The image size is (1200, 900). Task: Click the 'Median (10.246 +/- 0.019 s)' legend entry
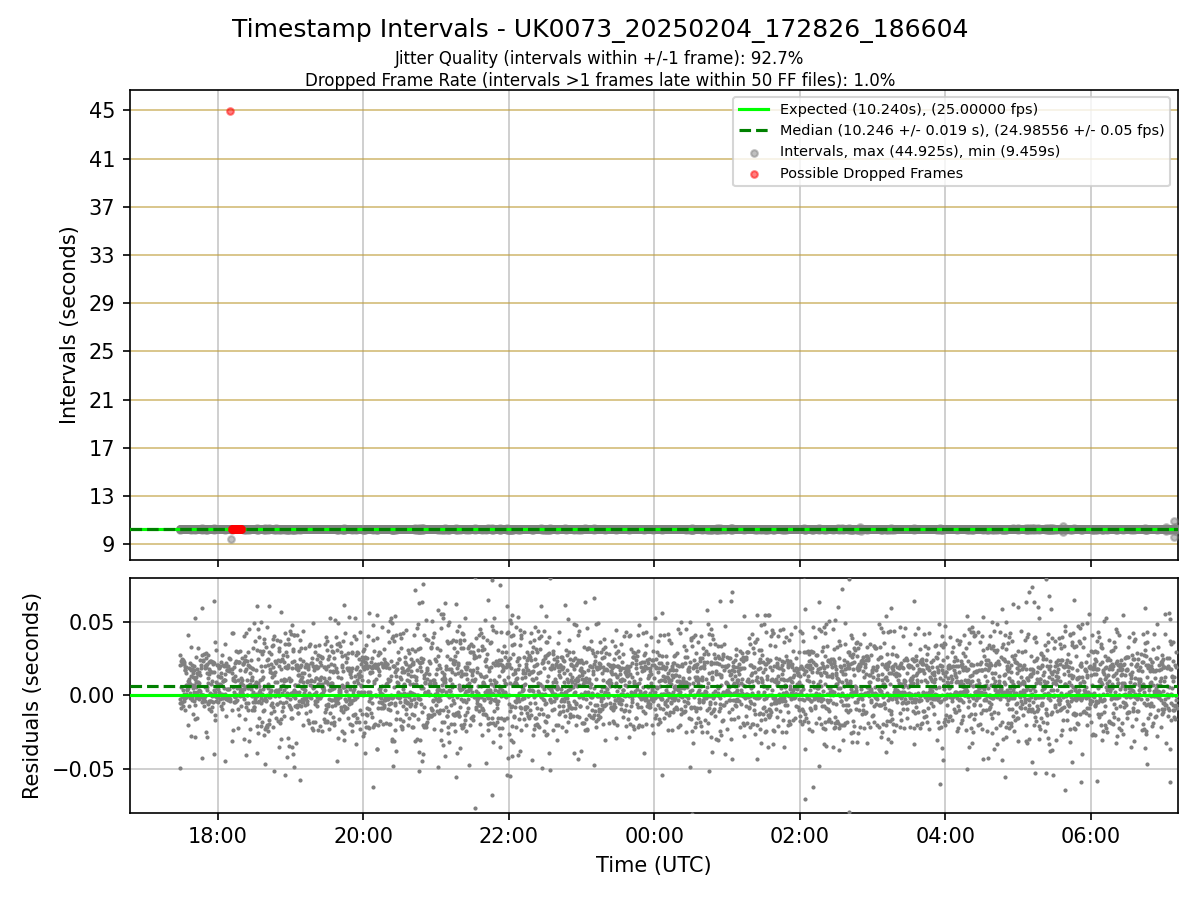(x=972, y=130)
